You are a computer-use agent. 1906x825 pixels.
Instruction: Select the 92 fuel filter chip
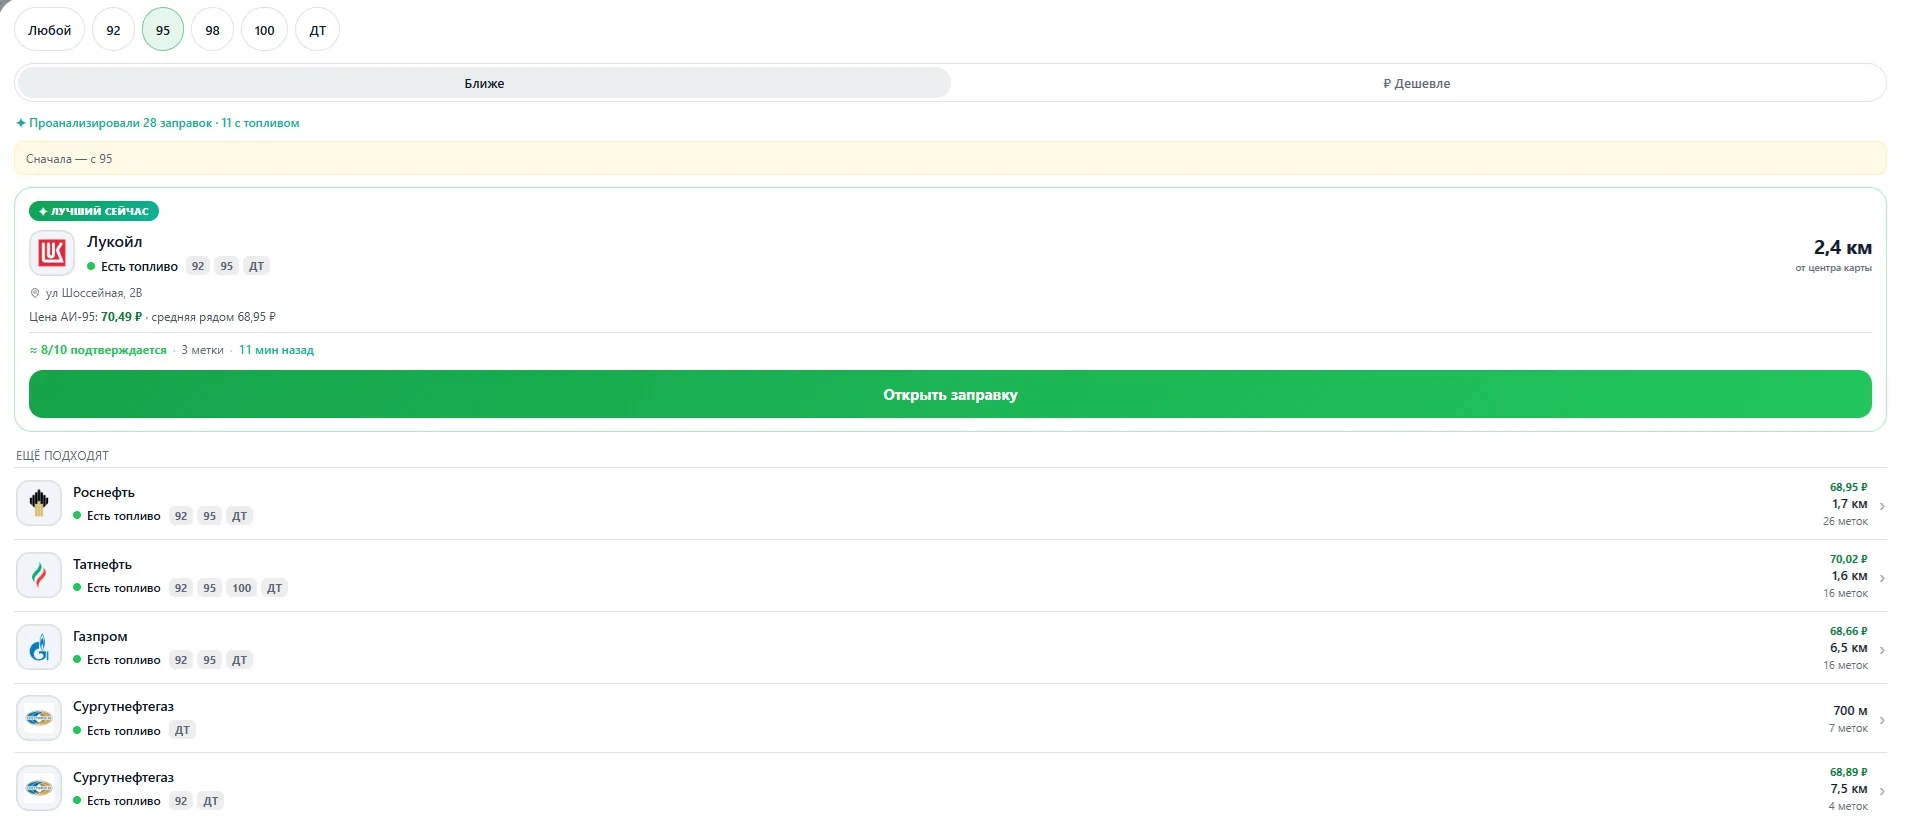tap(113, 30)
